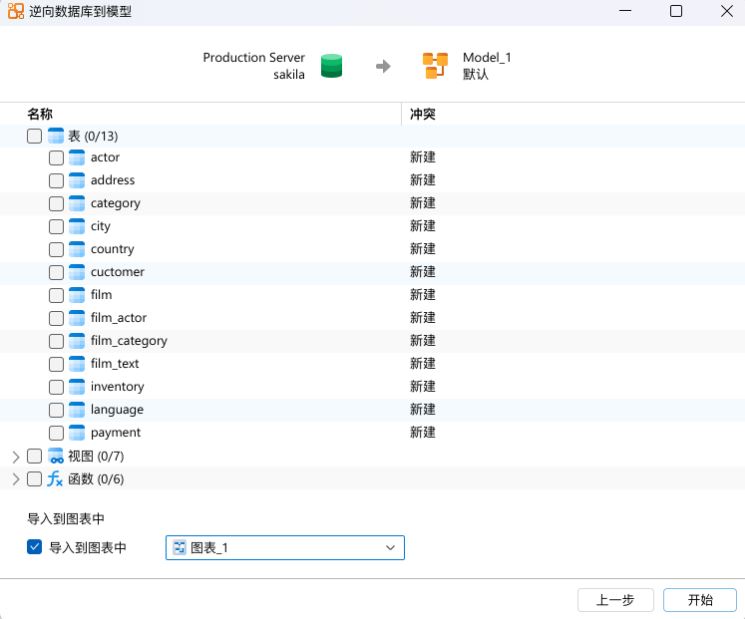Expand the 视图 (0/7) tree node
The image size is (745, 619).
pyautogui.click(x=16, y=457)
